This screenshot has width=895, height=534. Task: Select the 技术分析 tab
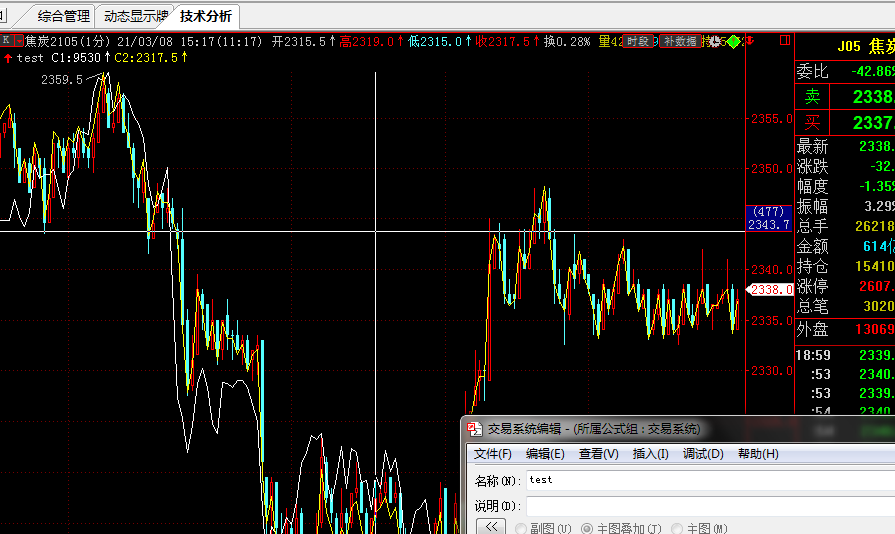click(x=205, y=16)
